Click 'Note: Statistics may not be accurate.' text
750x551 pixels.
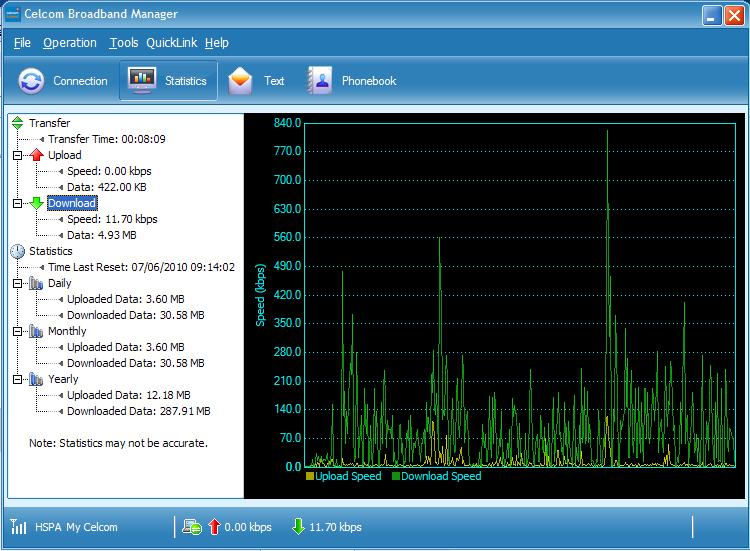click(118, 443)
